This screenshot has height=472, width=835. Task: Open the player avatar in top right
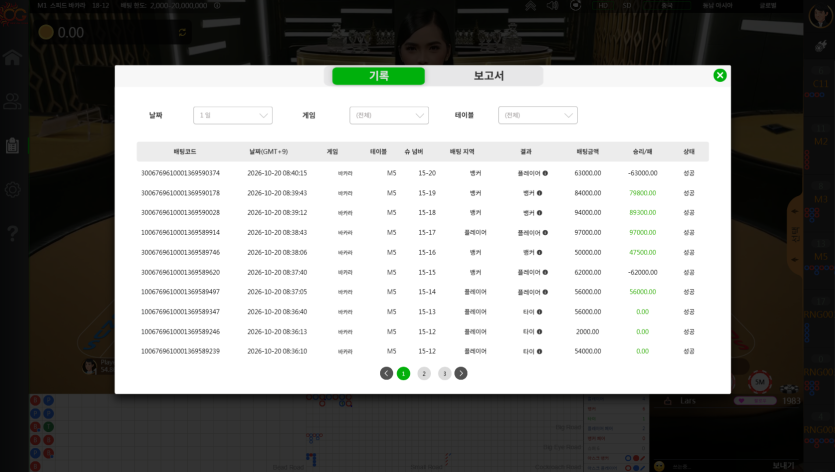(820, 16)
